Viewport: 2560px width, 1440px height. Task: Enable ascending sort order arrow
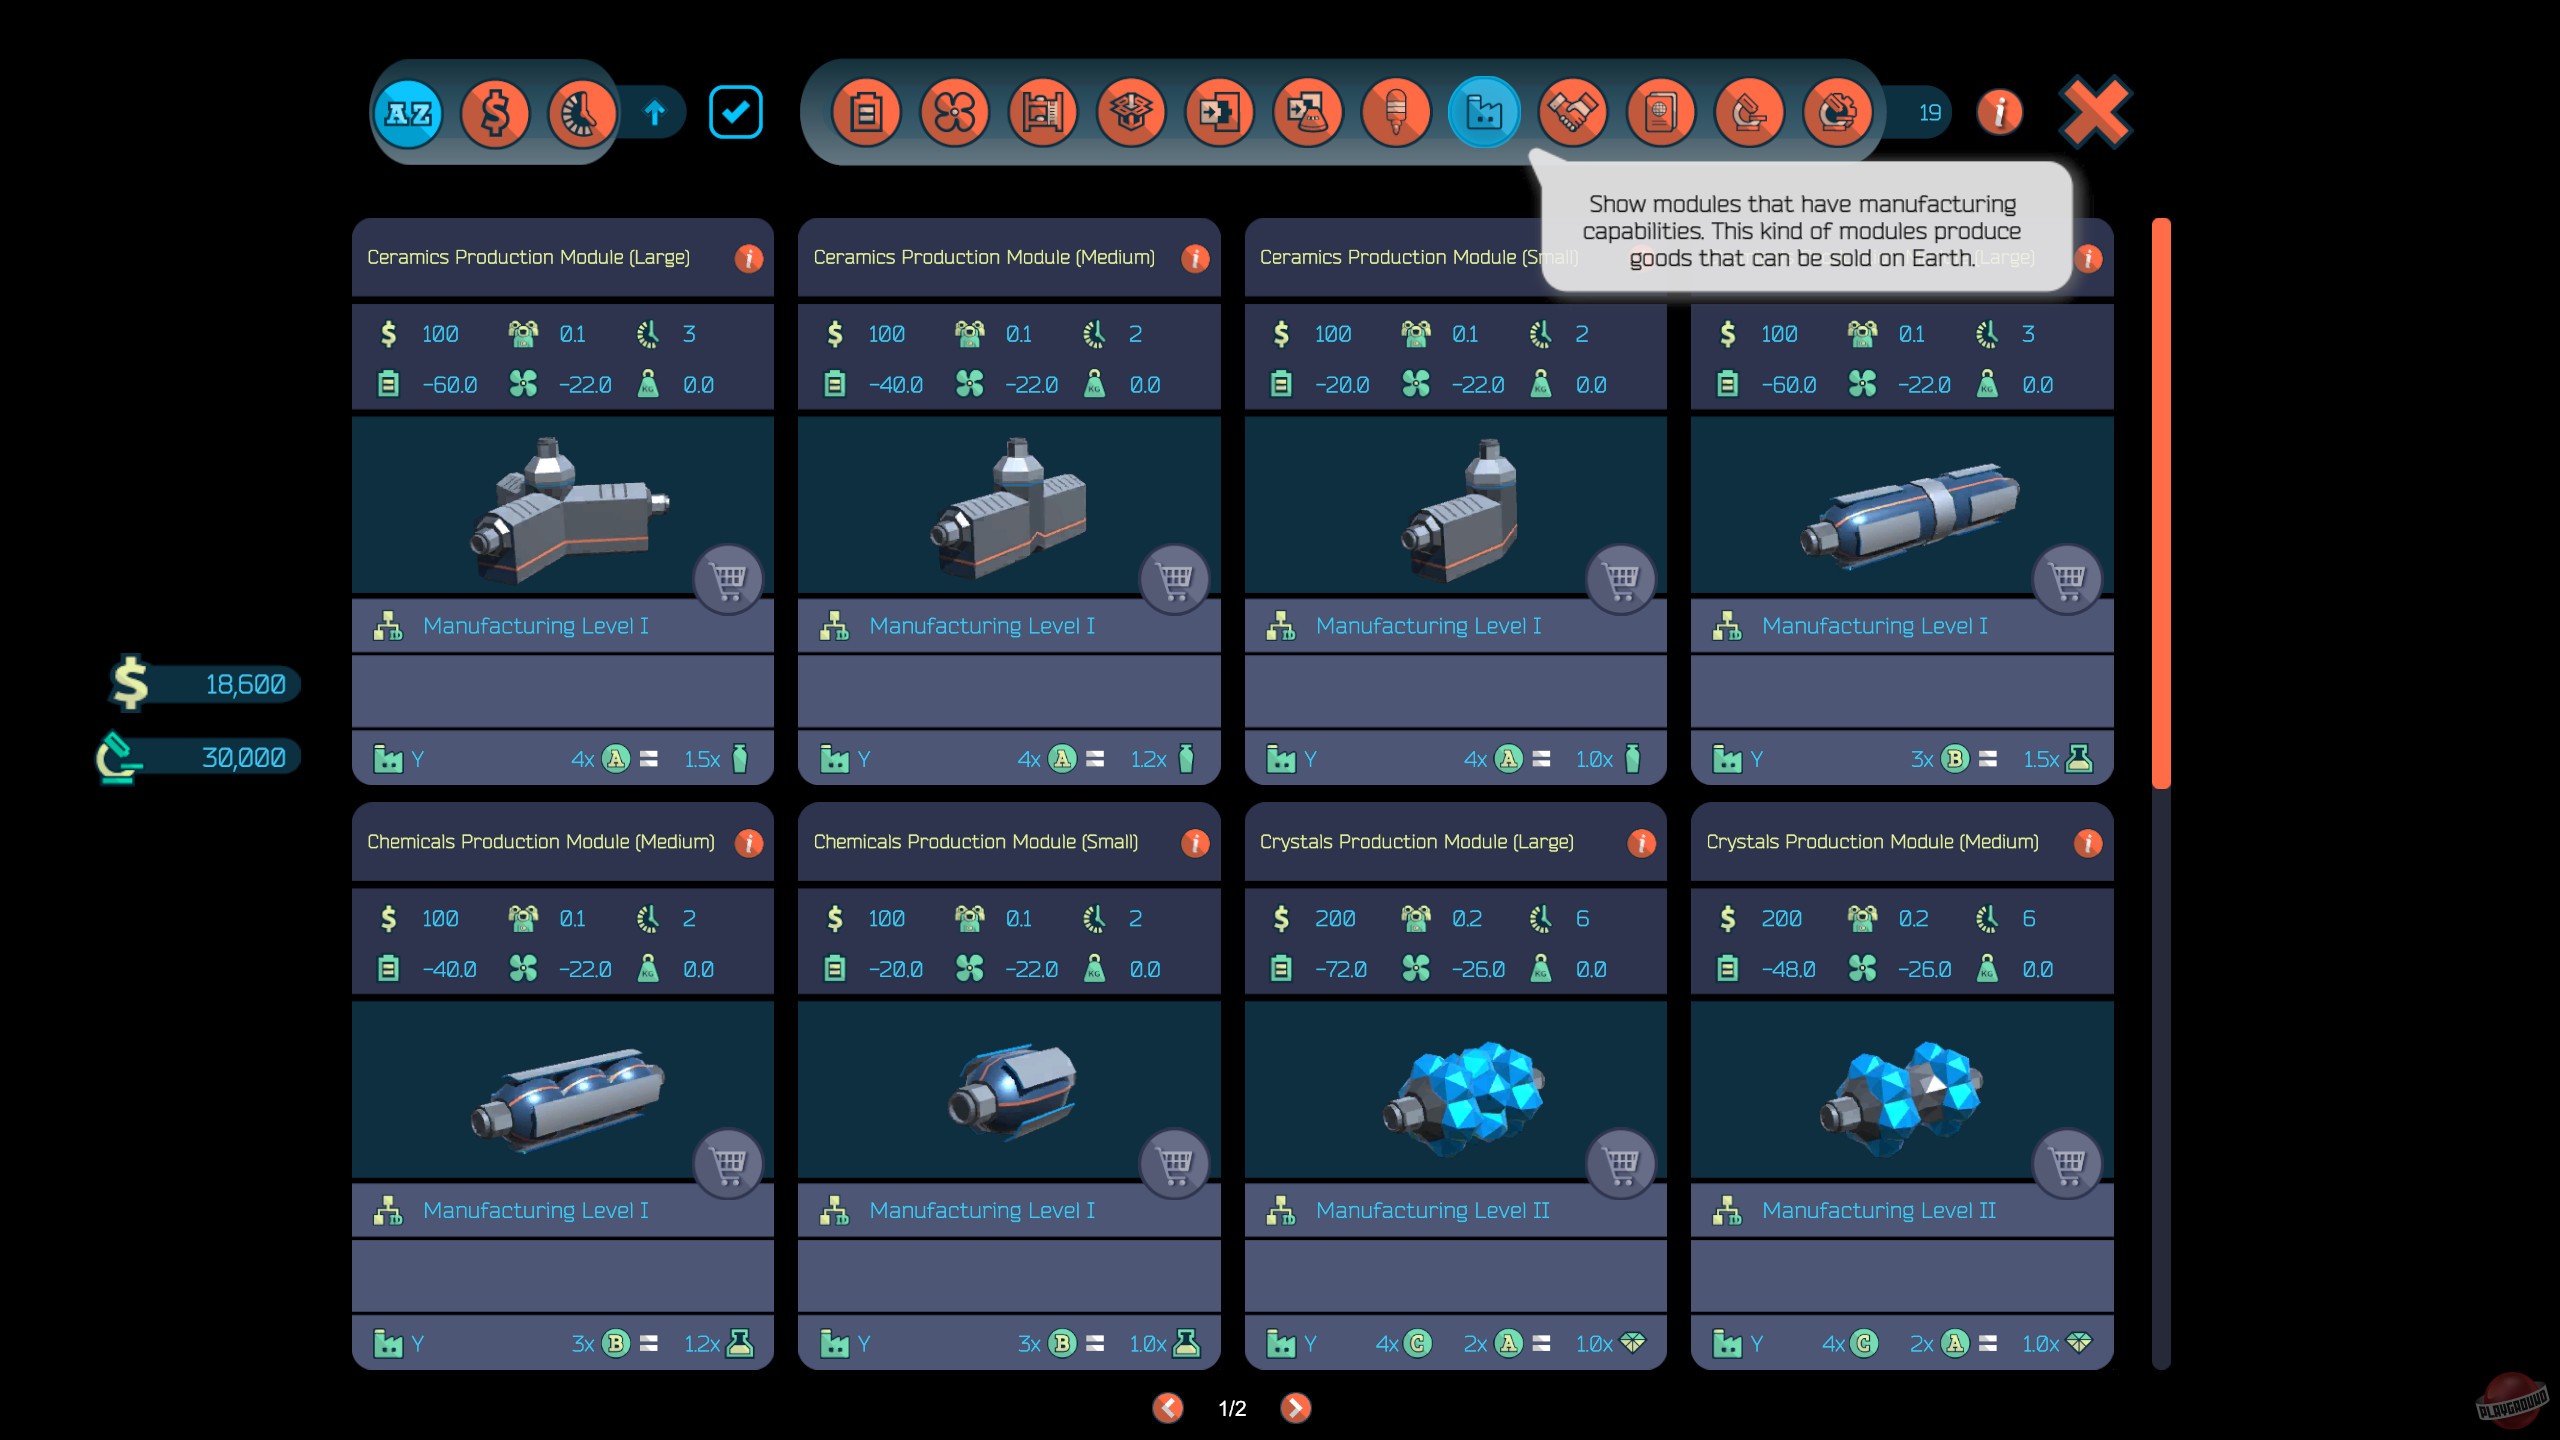[x=655, y=112]
